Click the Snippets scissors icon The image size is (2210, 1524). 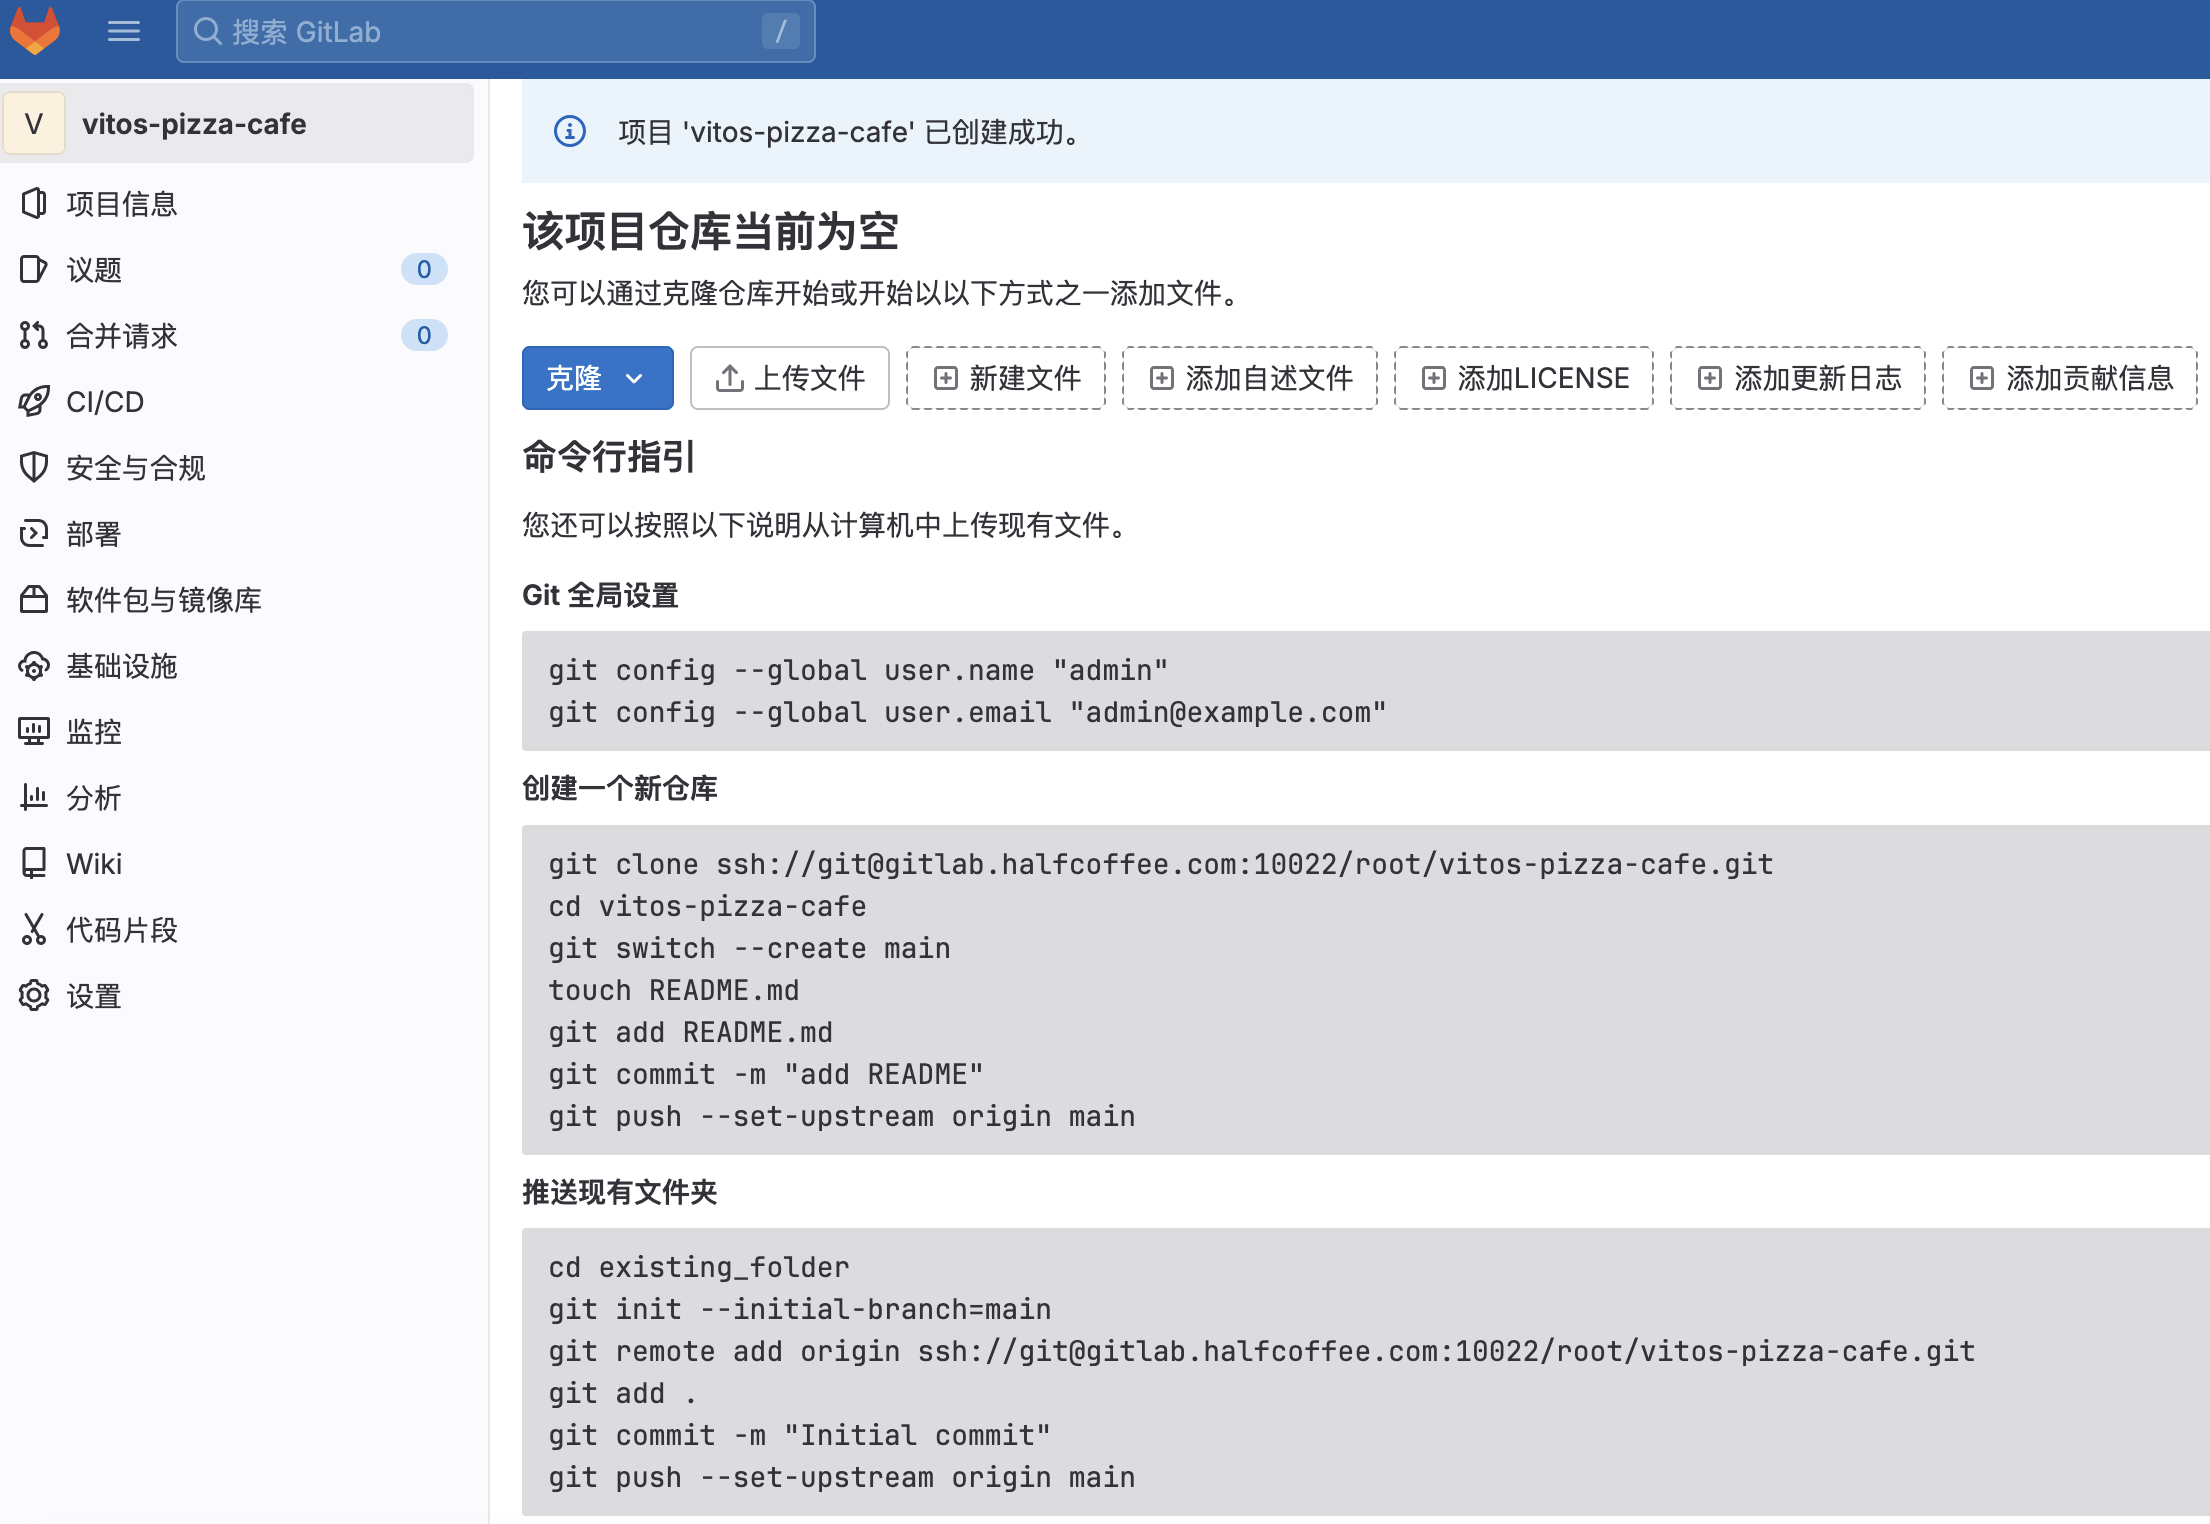click(34, 930)
